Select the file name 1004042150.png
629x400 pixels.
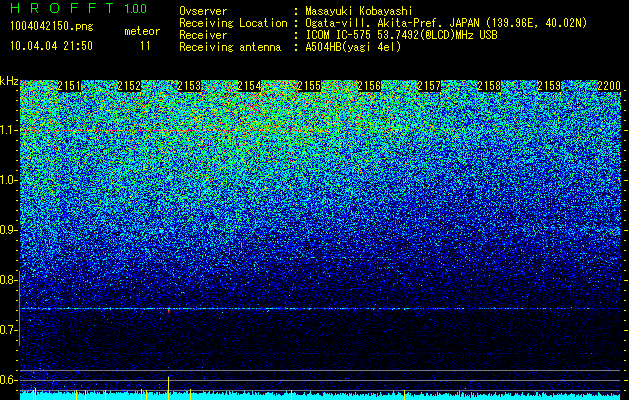(51, 27)
